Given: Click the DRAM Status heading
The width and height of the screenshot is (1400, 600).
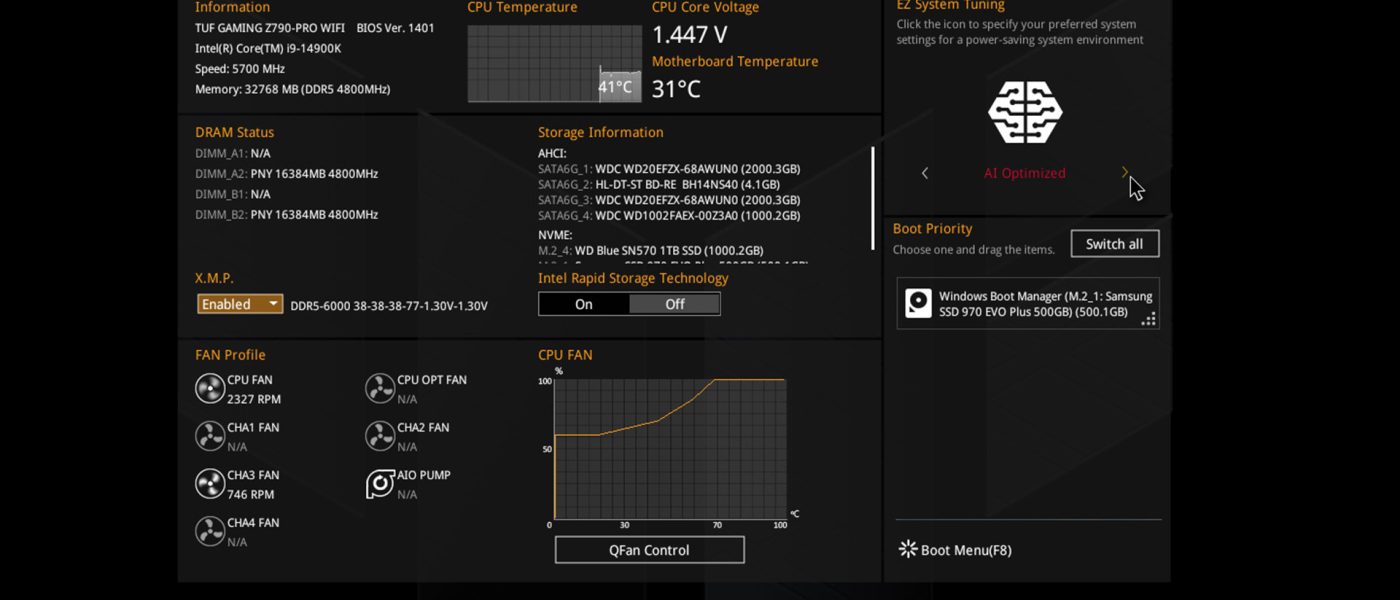Looking at the screenshot, I should click(234, 132).
